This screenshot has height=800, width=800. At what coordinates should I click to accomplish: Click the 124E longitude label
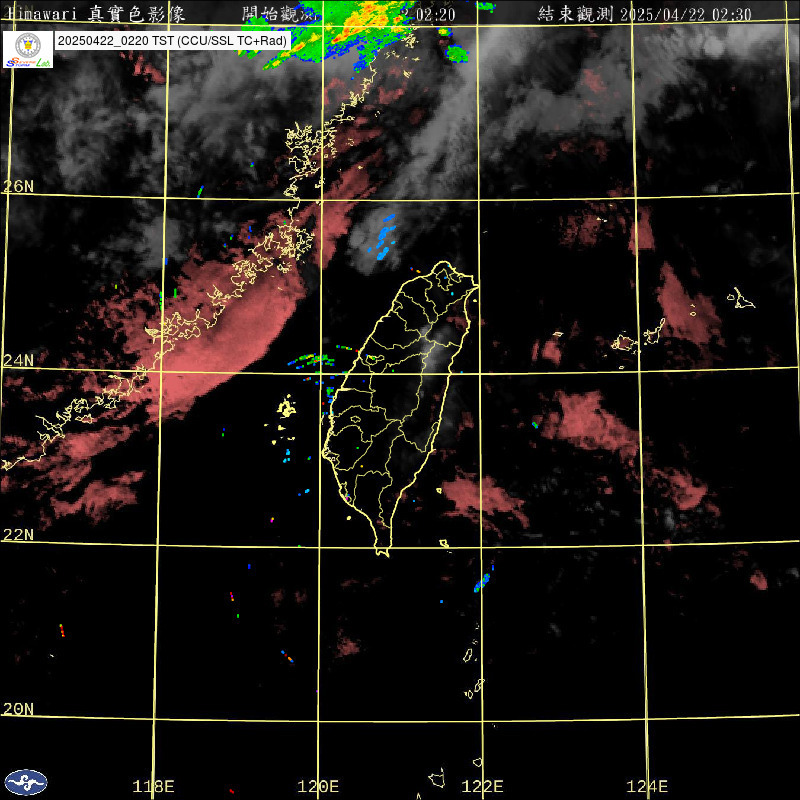pos(647,786)
